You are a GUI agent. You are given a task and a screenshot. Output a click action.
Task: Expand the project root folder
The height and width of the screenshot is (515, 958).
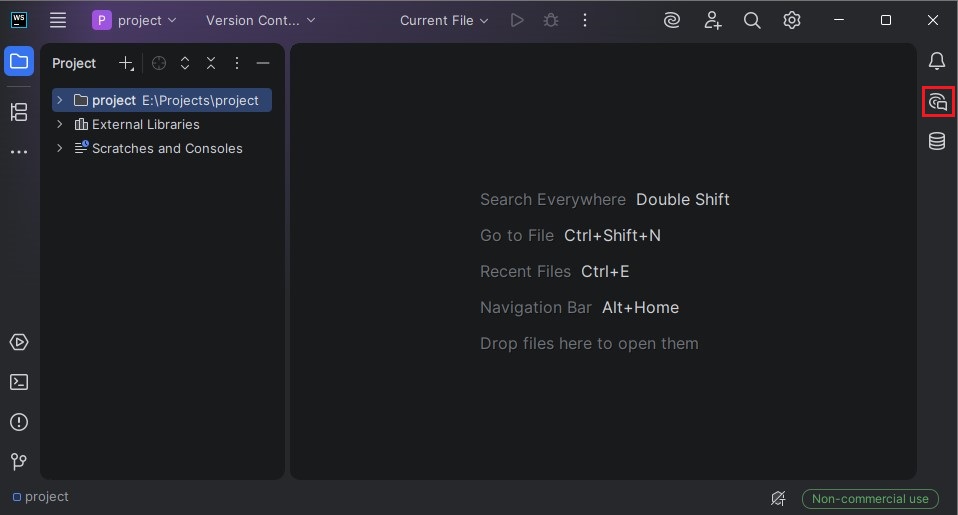pyautogui.click(x=60, y=100)
